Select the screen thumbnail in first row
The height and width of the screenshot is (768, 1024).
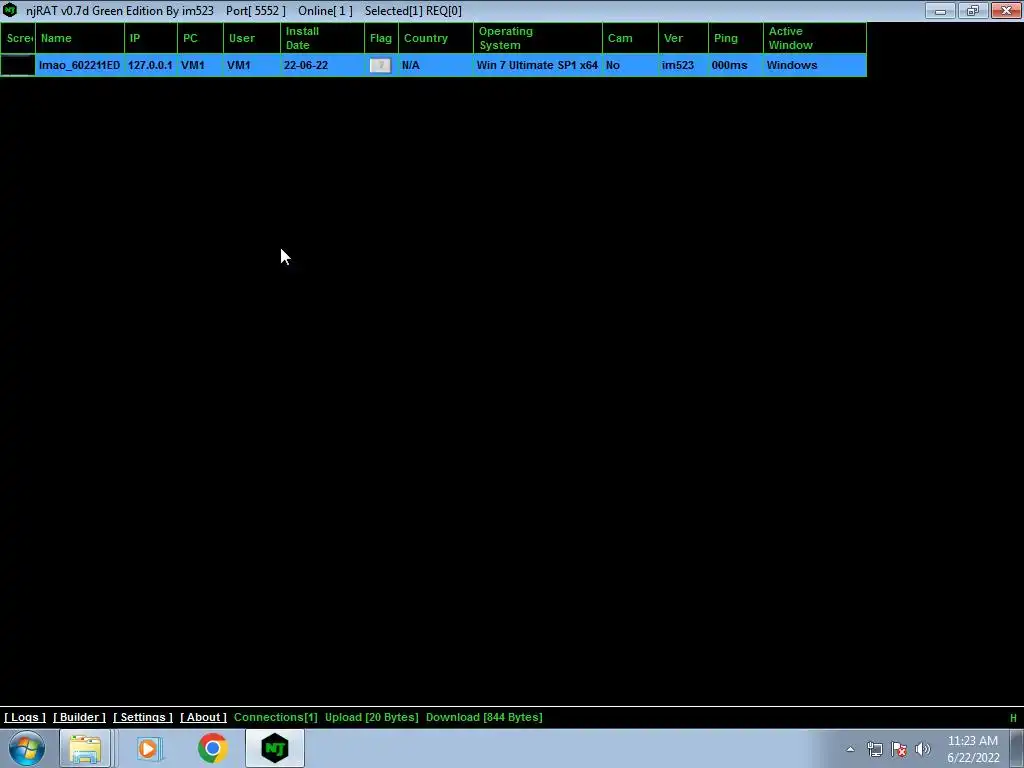point(18,65)
